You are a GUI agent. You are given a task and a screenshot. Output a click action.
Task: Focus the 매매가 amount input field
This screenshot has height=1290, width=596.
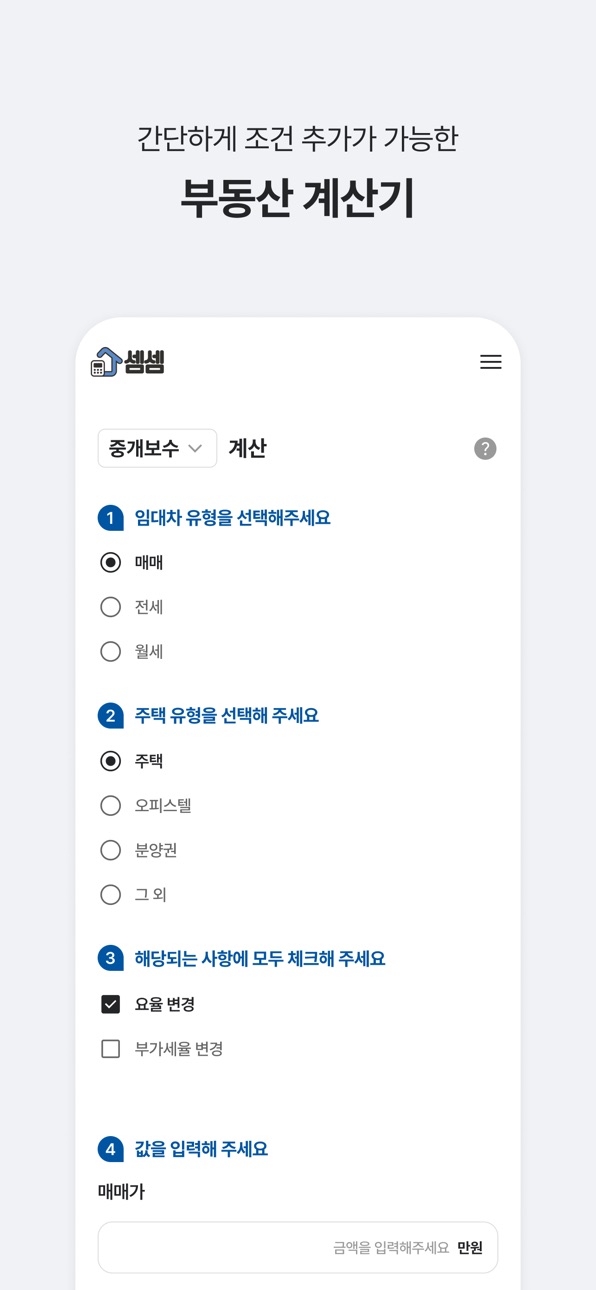click(x=298, y=1247)
